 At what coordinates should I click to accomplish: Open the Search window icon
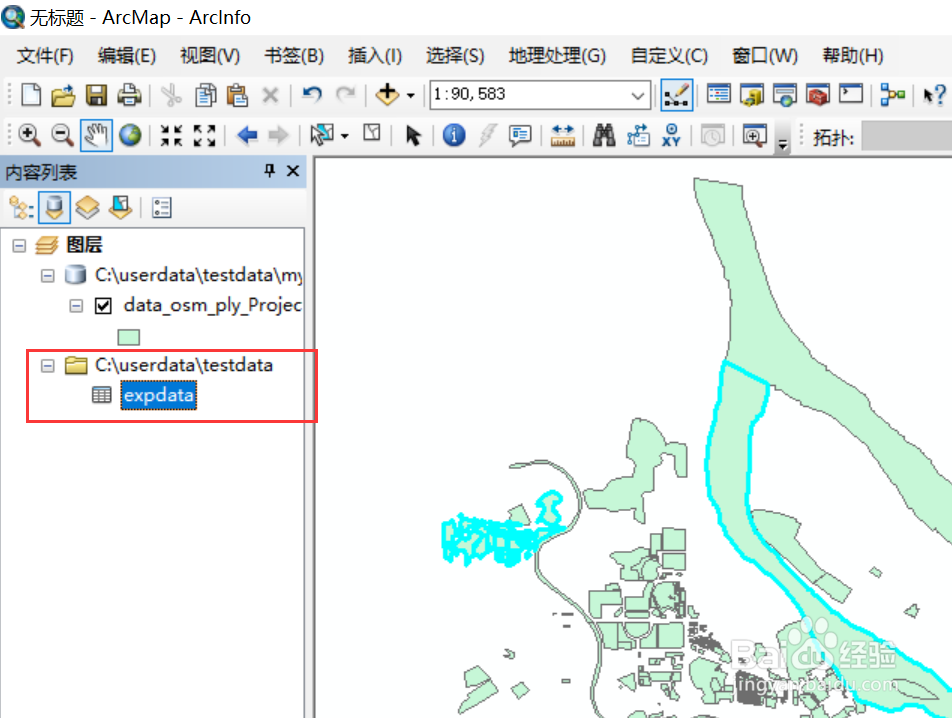click(784, 95)
